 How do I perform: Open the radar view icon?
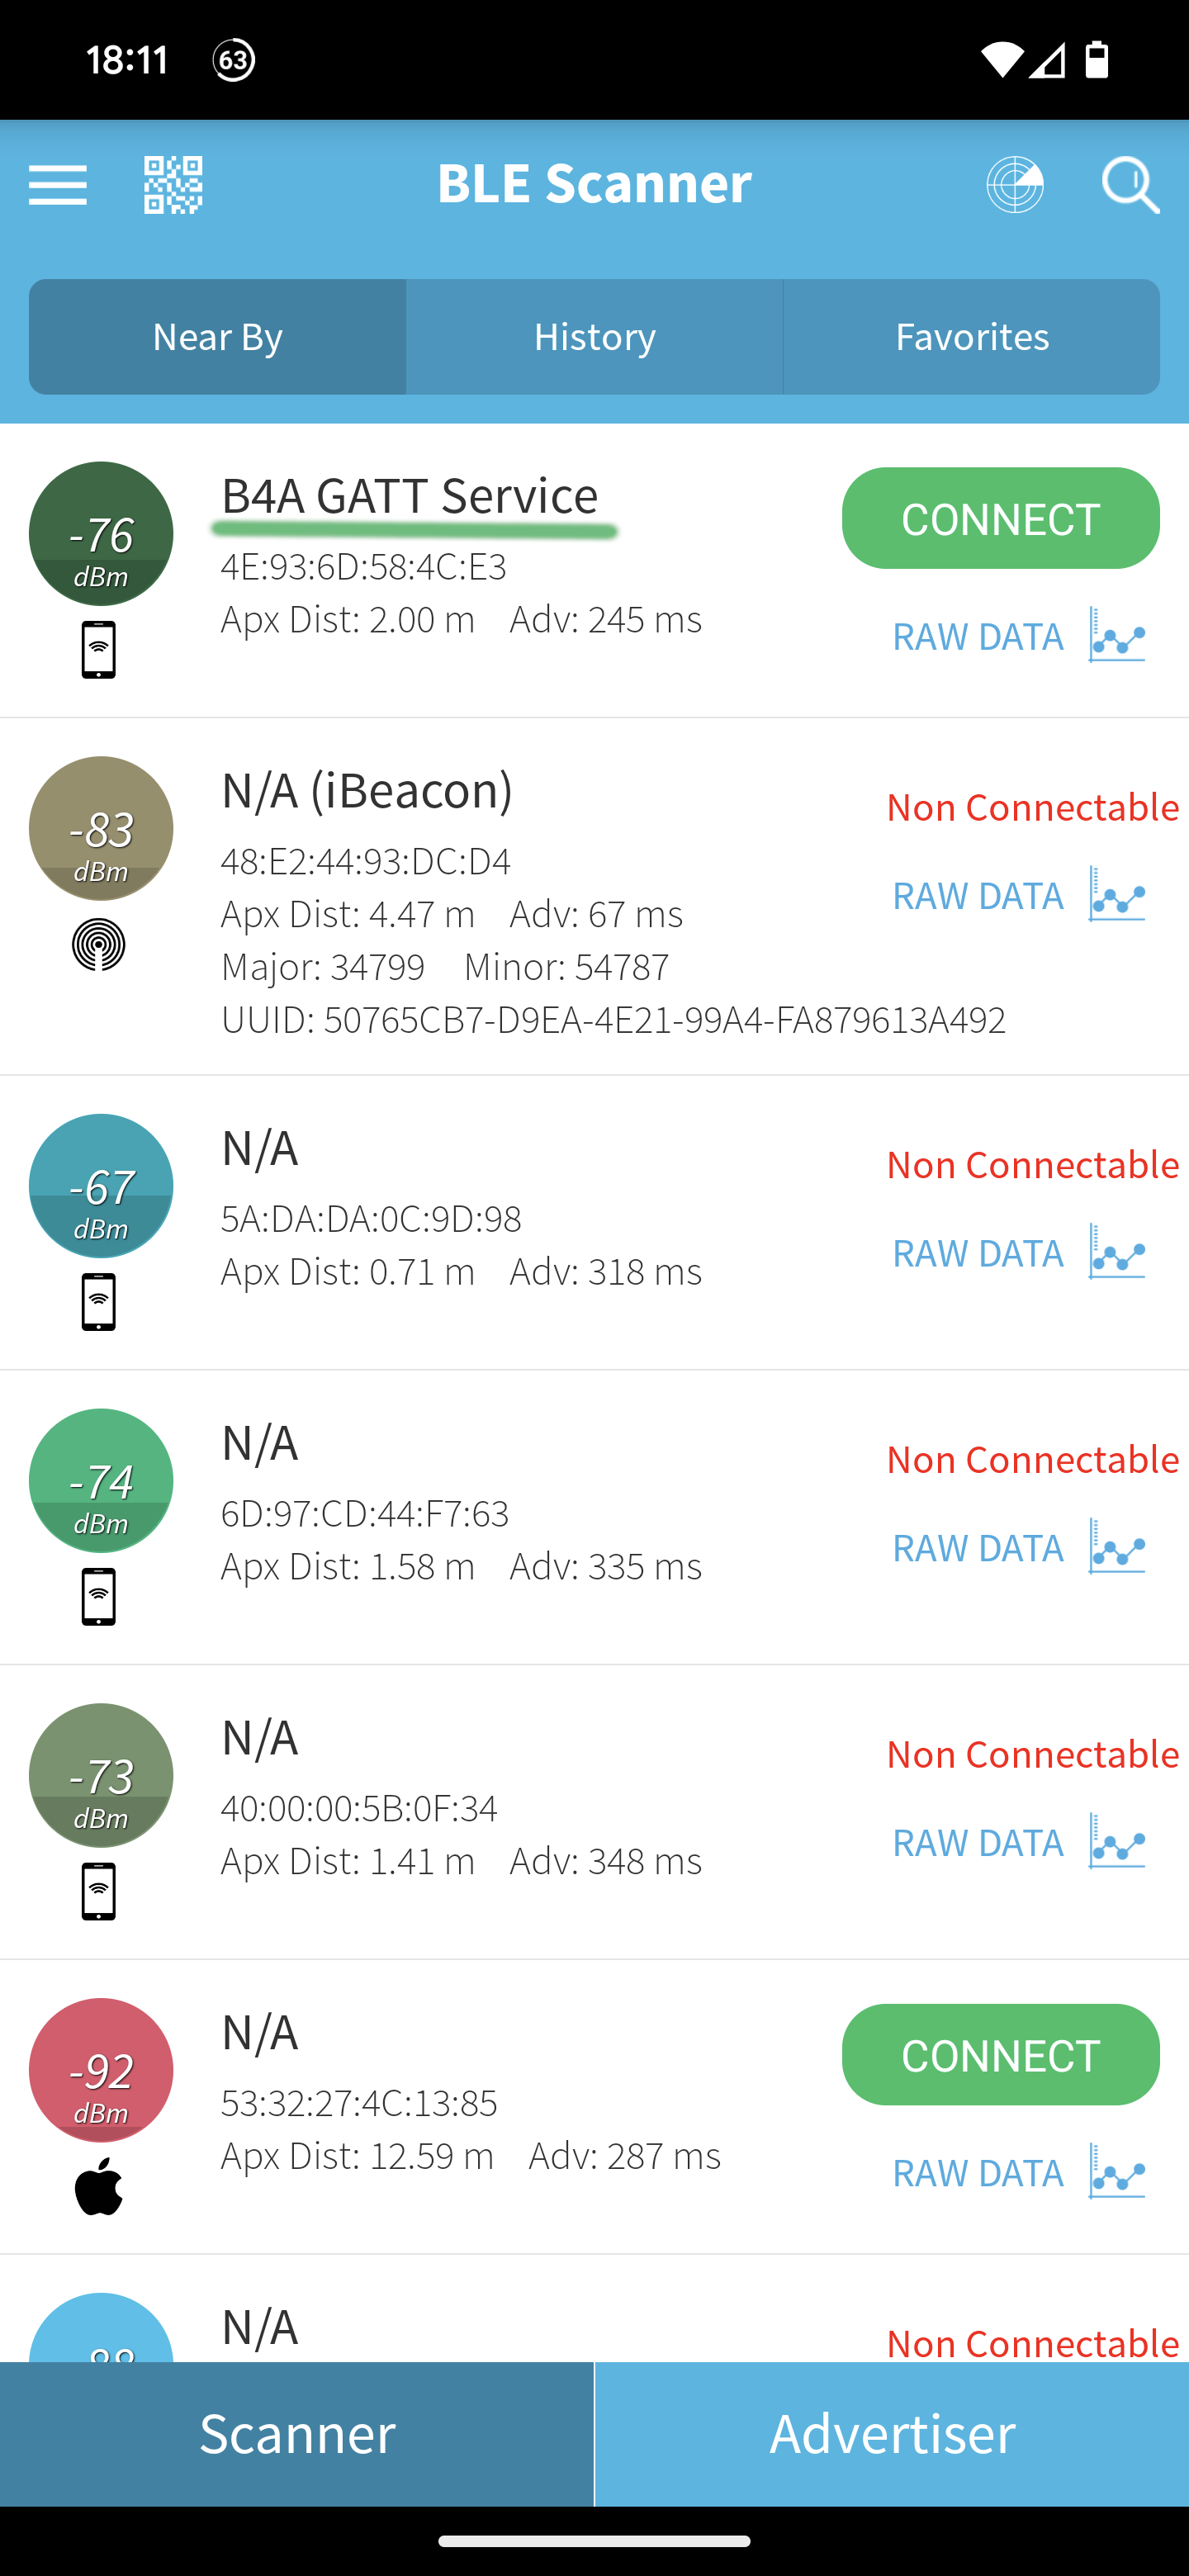1015,185
